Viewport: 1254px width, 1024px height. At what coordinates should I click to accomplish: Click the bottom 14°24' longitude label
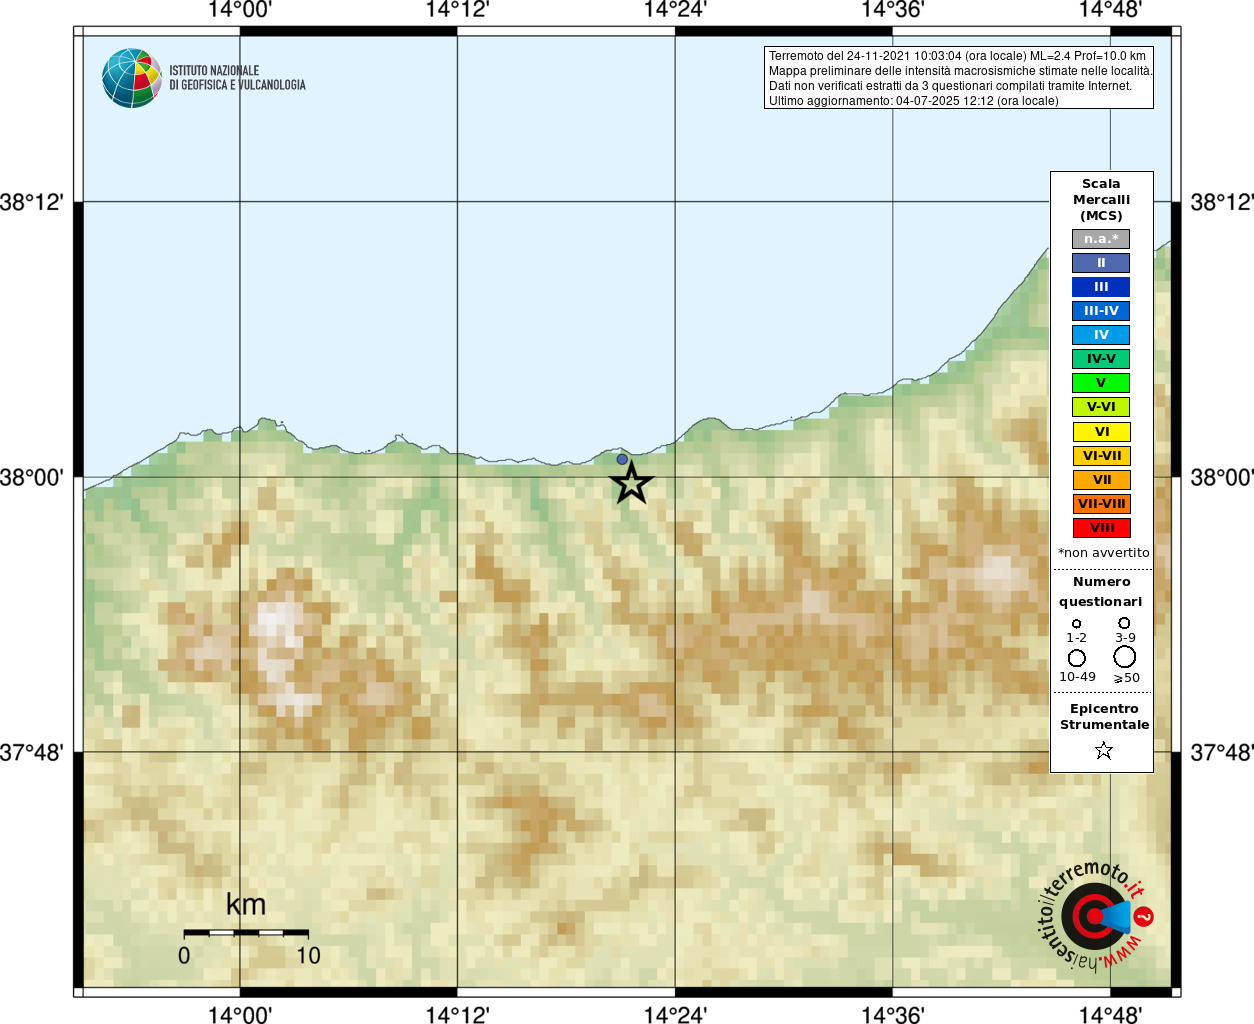[x=675, y=1014]
